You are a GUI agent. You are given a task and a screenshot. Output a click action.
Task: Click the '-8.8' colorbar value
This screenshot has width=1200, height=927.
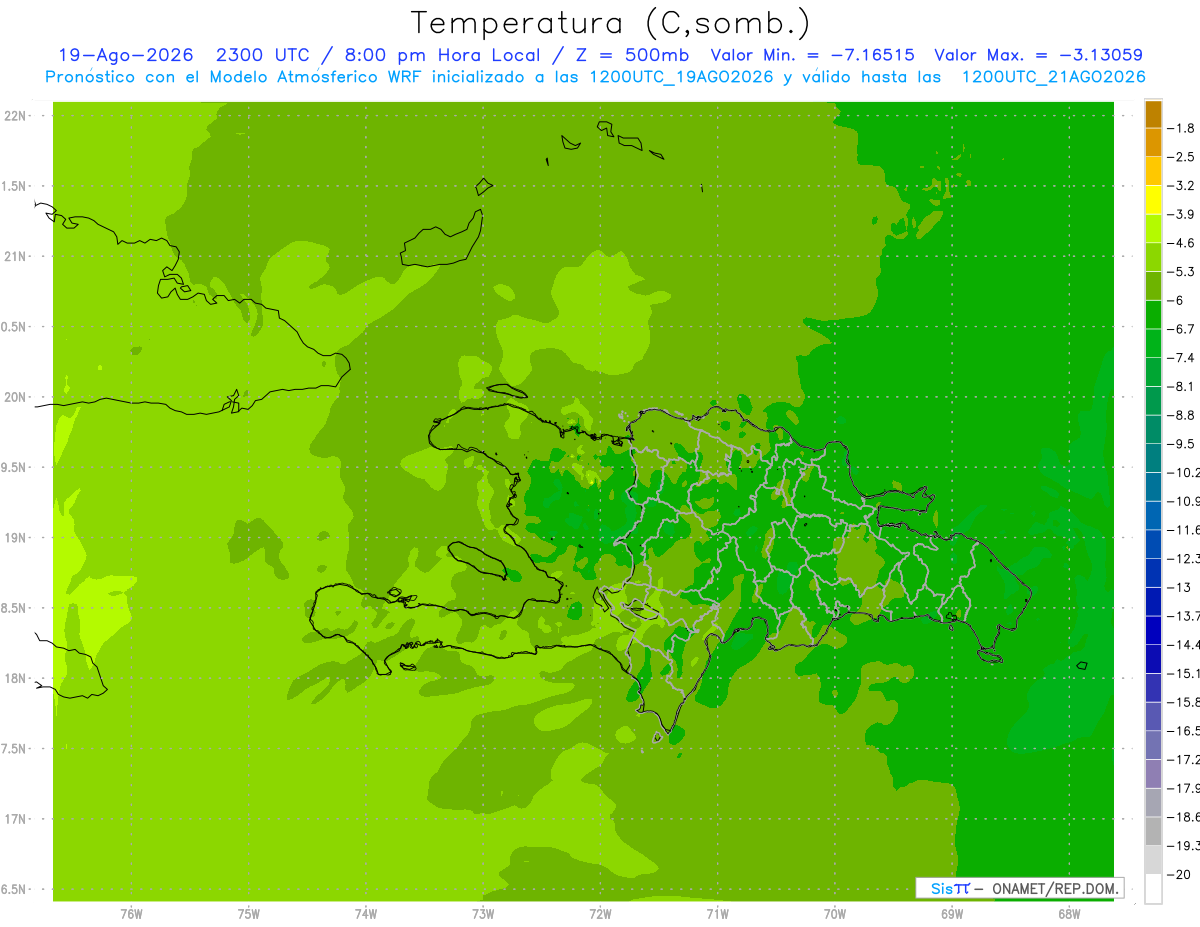1182,415
